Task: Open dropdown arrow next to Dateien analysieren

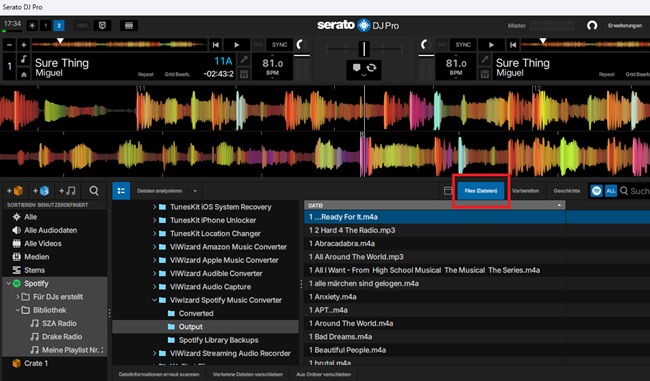Action: coord(195,191)
